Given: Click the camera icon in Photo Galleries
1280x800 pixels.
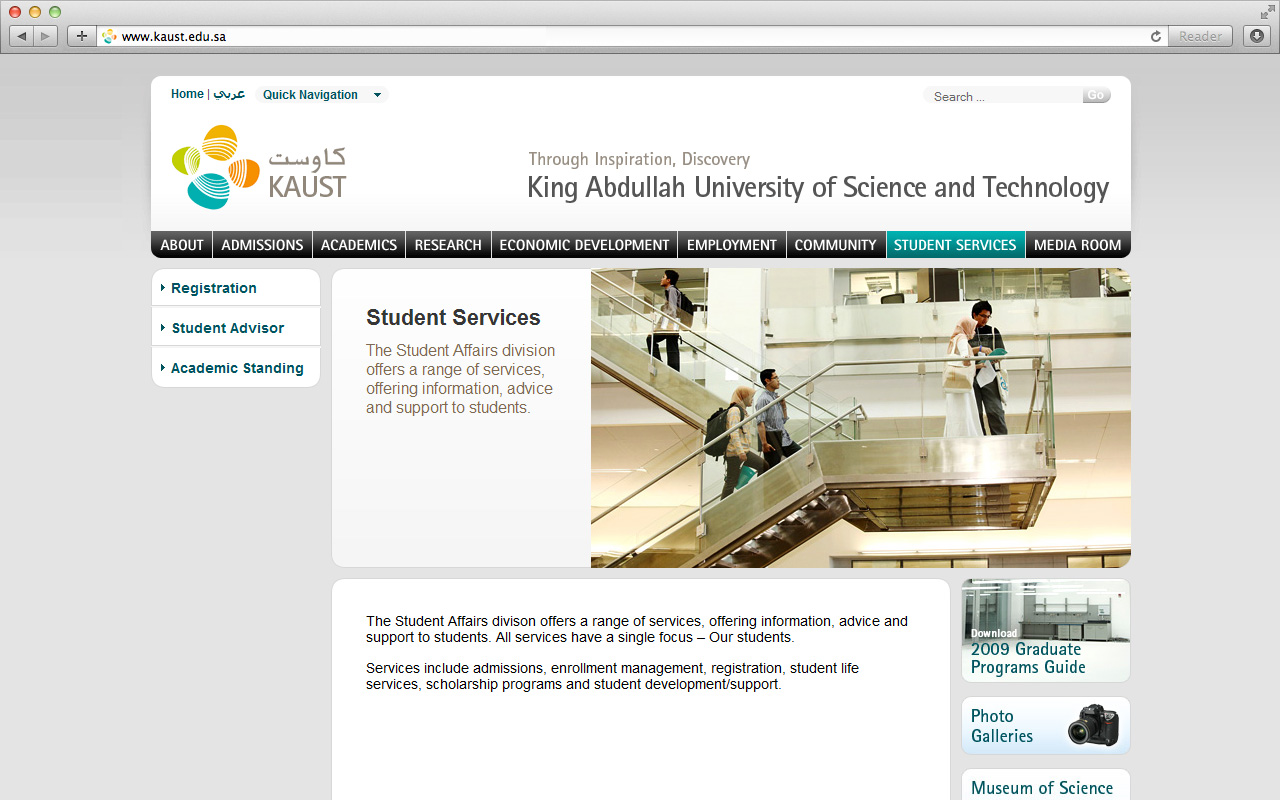Looking at the screenshot, I should 1092,725.
